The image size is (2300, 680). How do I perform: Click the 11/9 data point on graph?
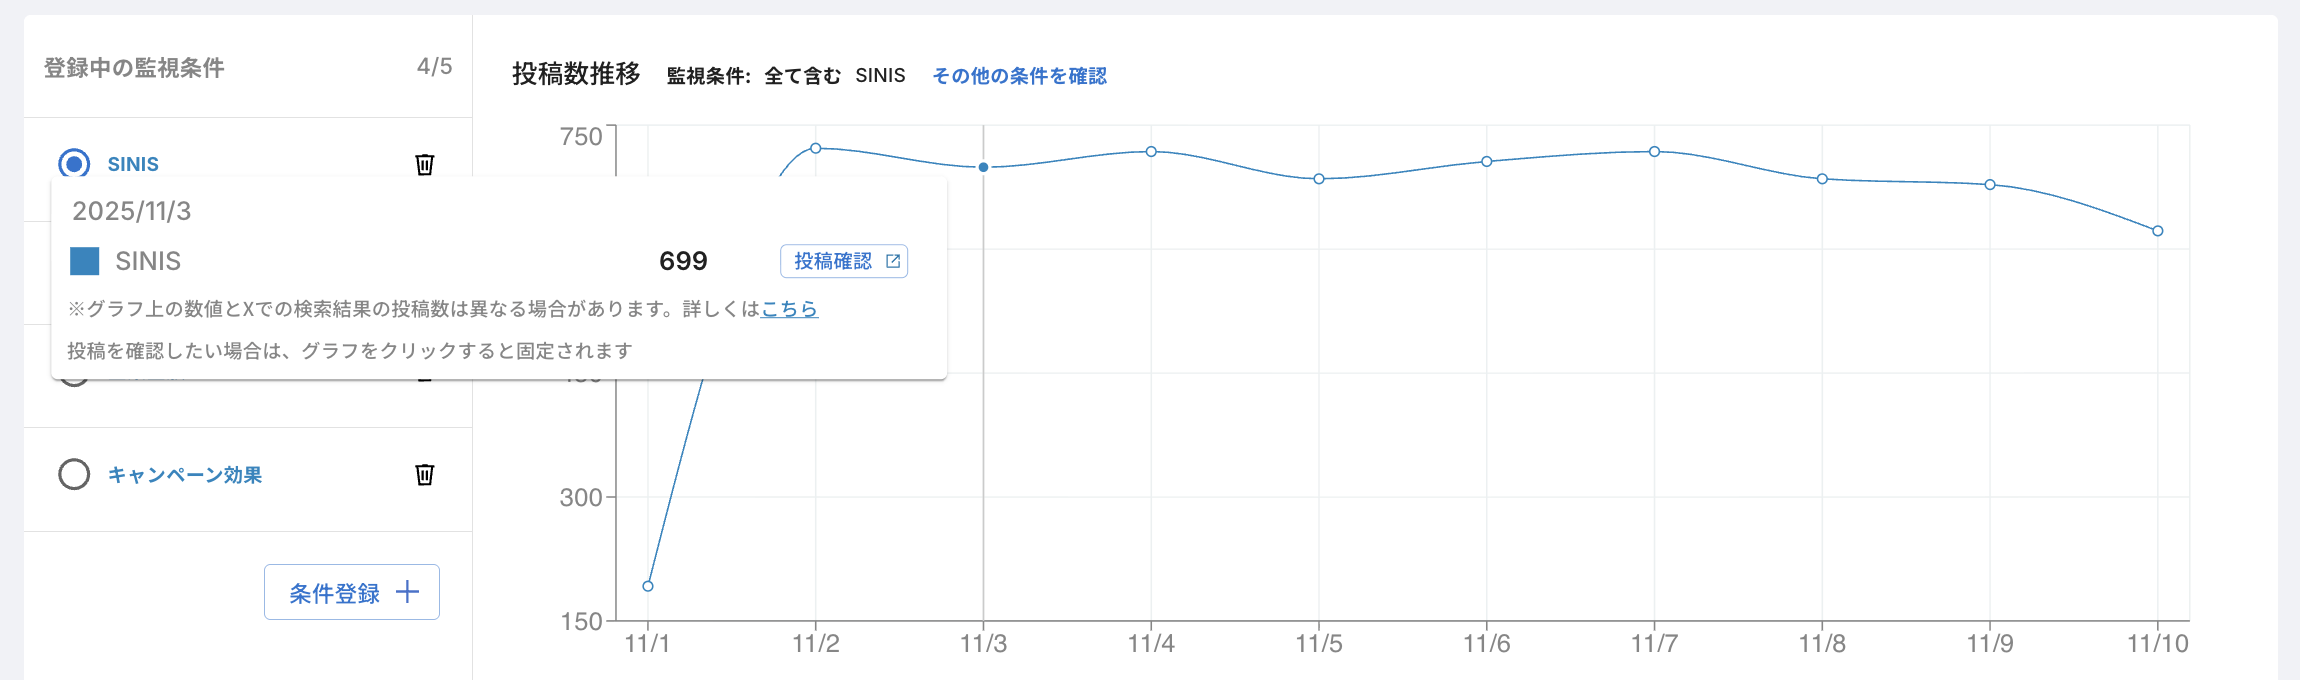(1990, 185)
